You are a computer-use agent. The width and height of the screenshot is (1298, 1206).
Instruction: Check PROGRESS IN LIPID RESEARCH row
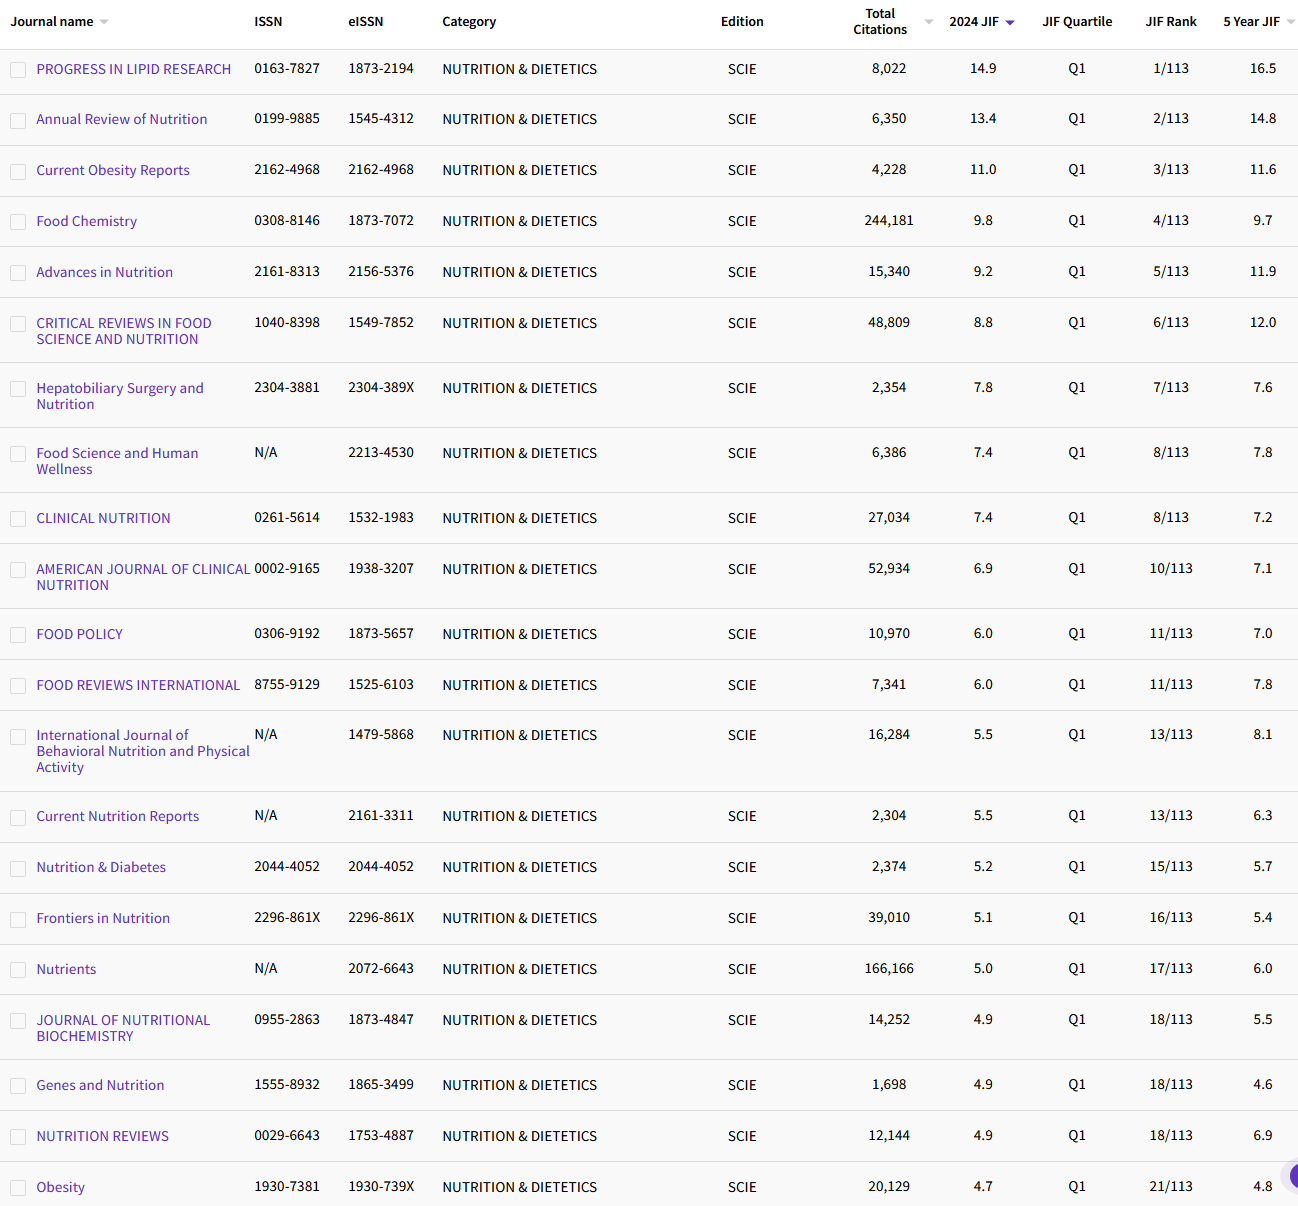(x=17, y=70)
